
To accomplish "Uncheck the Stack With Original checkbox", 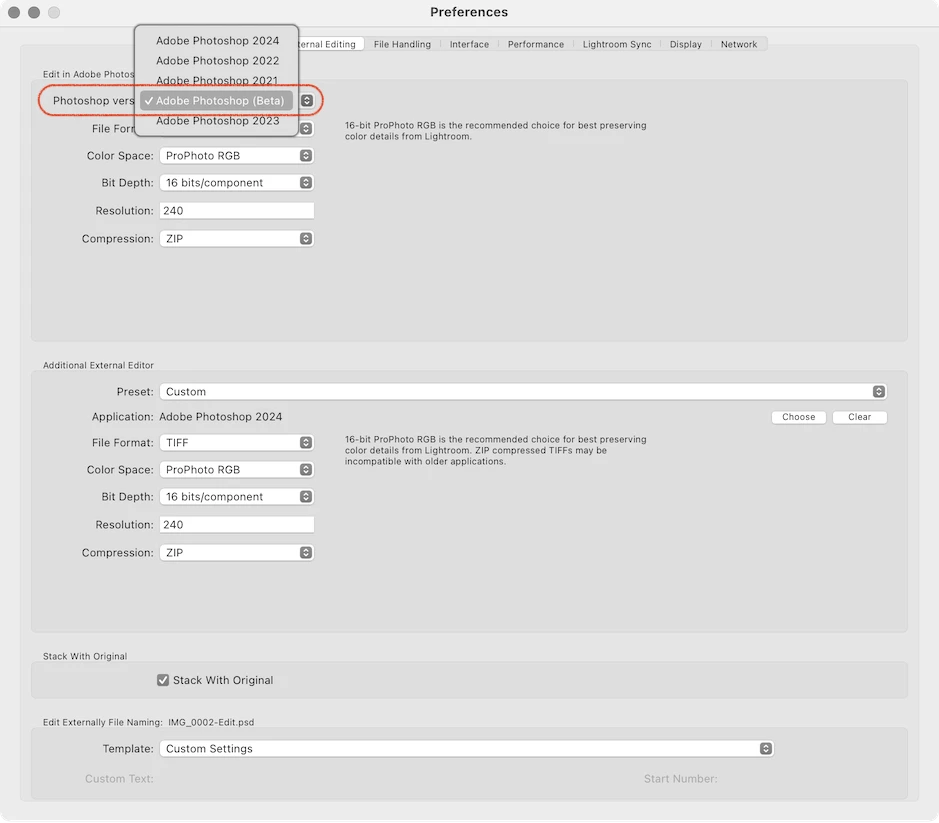I will (x=163, y=680).
